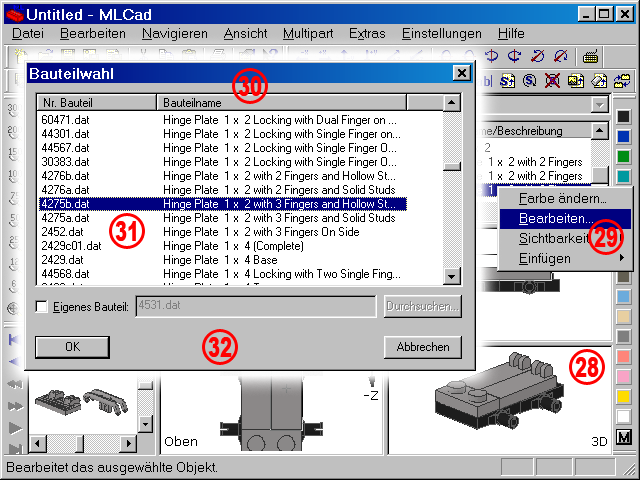
Task: Select row 2429.dat Hinge Plate 1 x 4 Base
Action: (223, 260)
